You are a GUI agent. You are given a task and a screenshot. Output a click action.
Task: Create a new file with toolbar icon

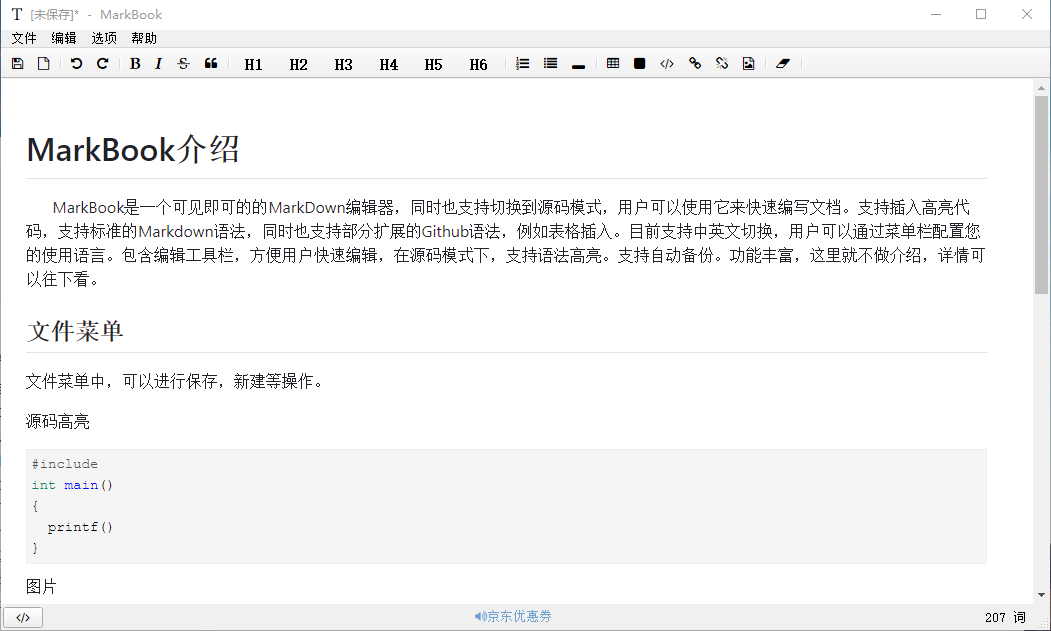(43, 64)
